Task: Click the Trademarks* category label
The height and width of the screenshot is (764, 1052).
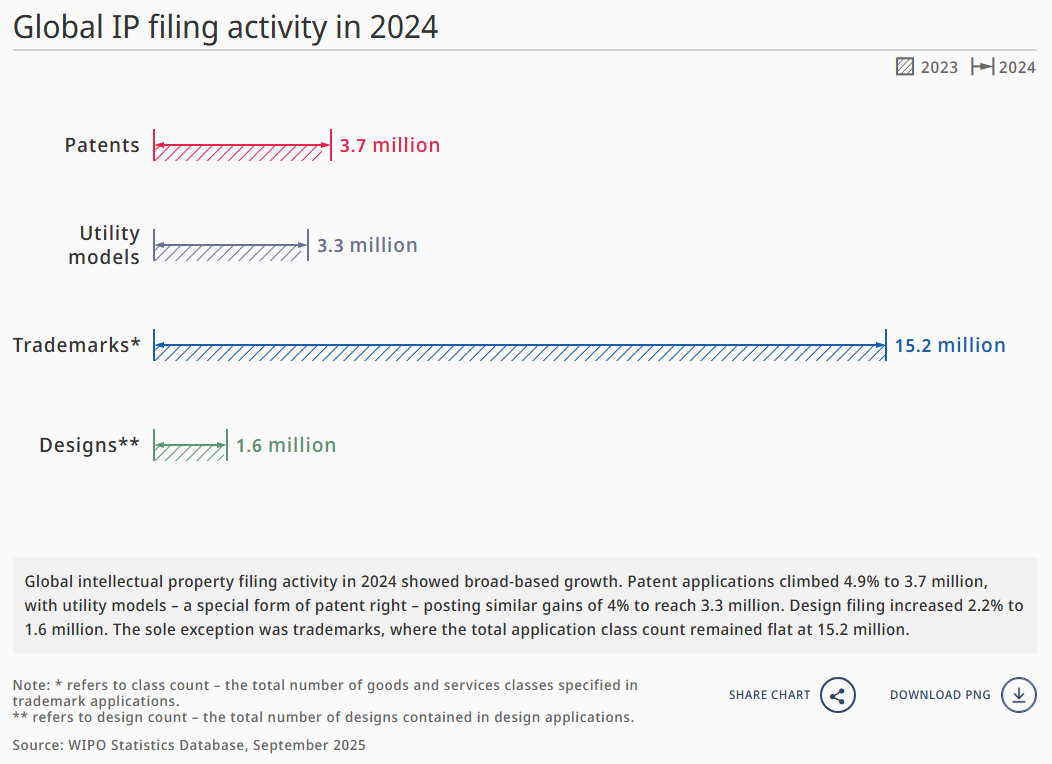Action: click(x=76, y=345)
